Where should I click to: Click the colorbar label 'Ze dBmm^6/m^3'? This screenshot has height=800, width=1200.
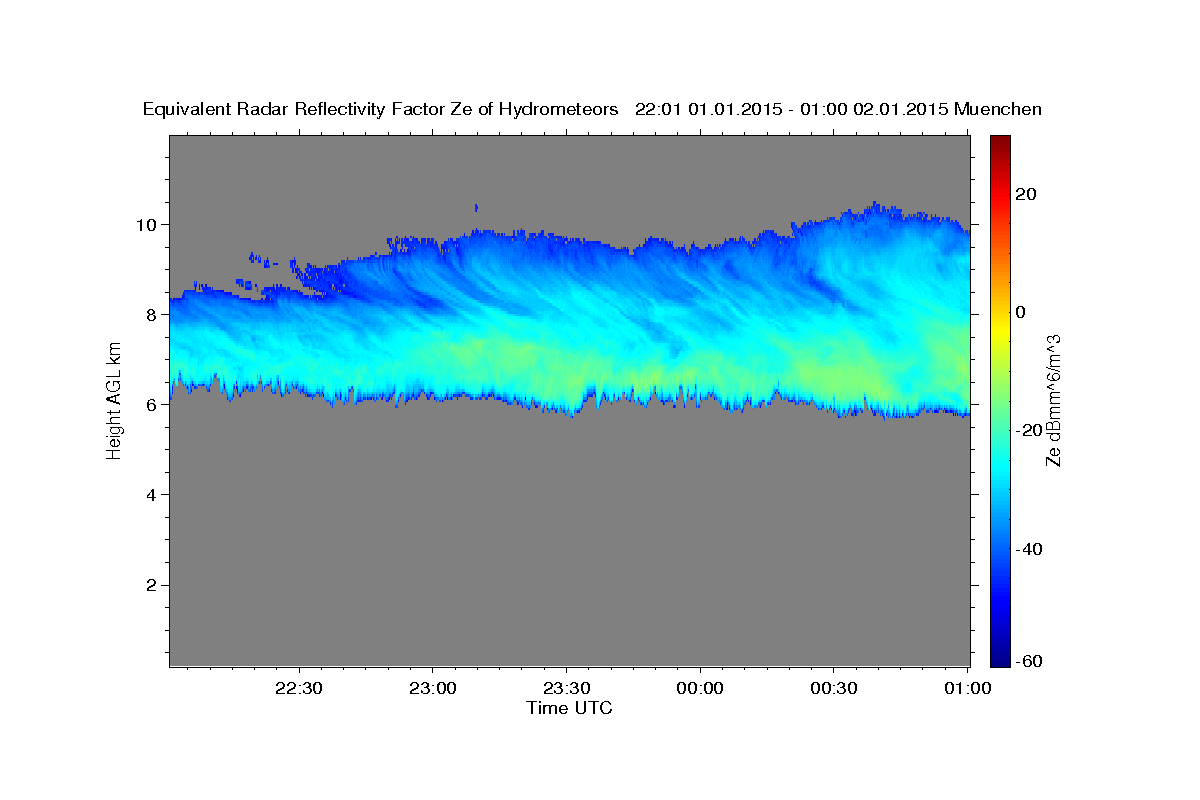(x=1052, y=400)
